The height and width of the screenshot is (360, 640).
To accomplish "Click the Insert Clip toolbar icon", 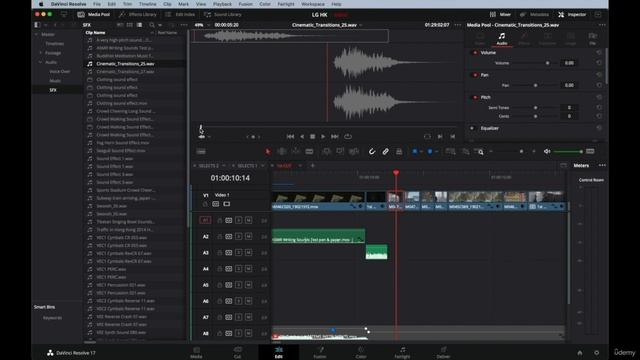I will tap(327, 151).
